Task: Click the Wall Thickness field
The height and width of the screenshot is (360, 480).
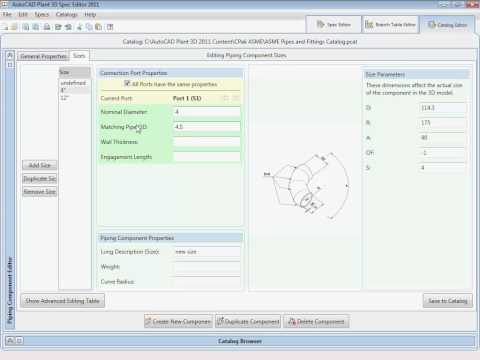Action: [207, 142]
